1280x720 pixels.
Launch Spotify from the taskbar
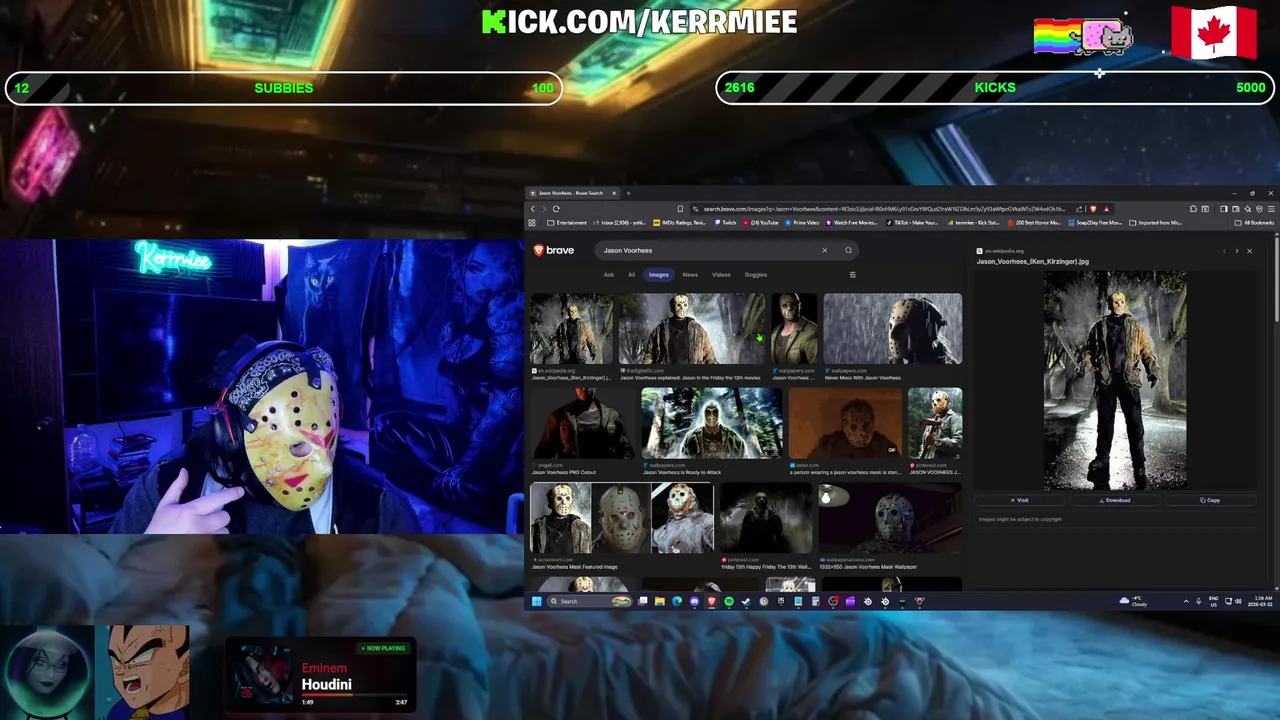tap(729, 601)
